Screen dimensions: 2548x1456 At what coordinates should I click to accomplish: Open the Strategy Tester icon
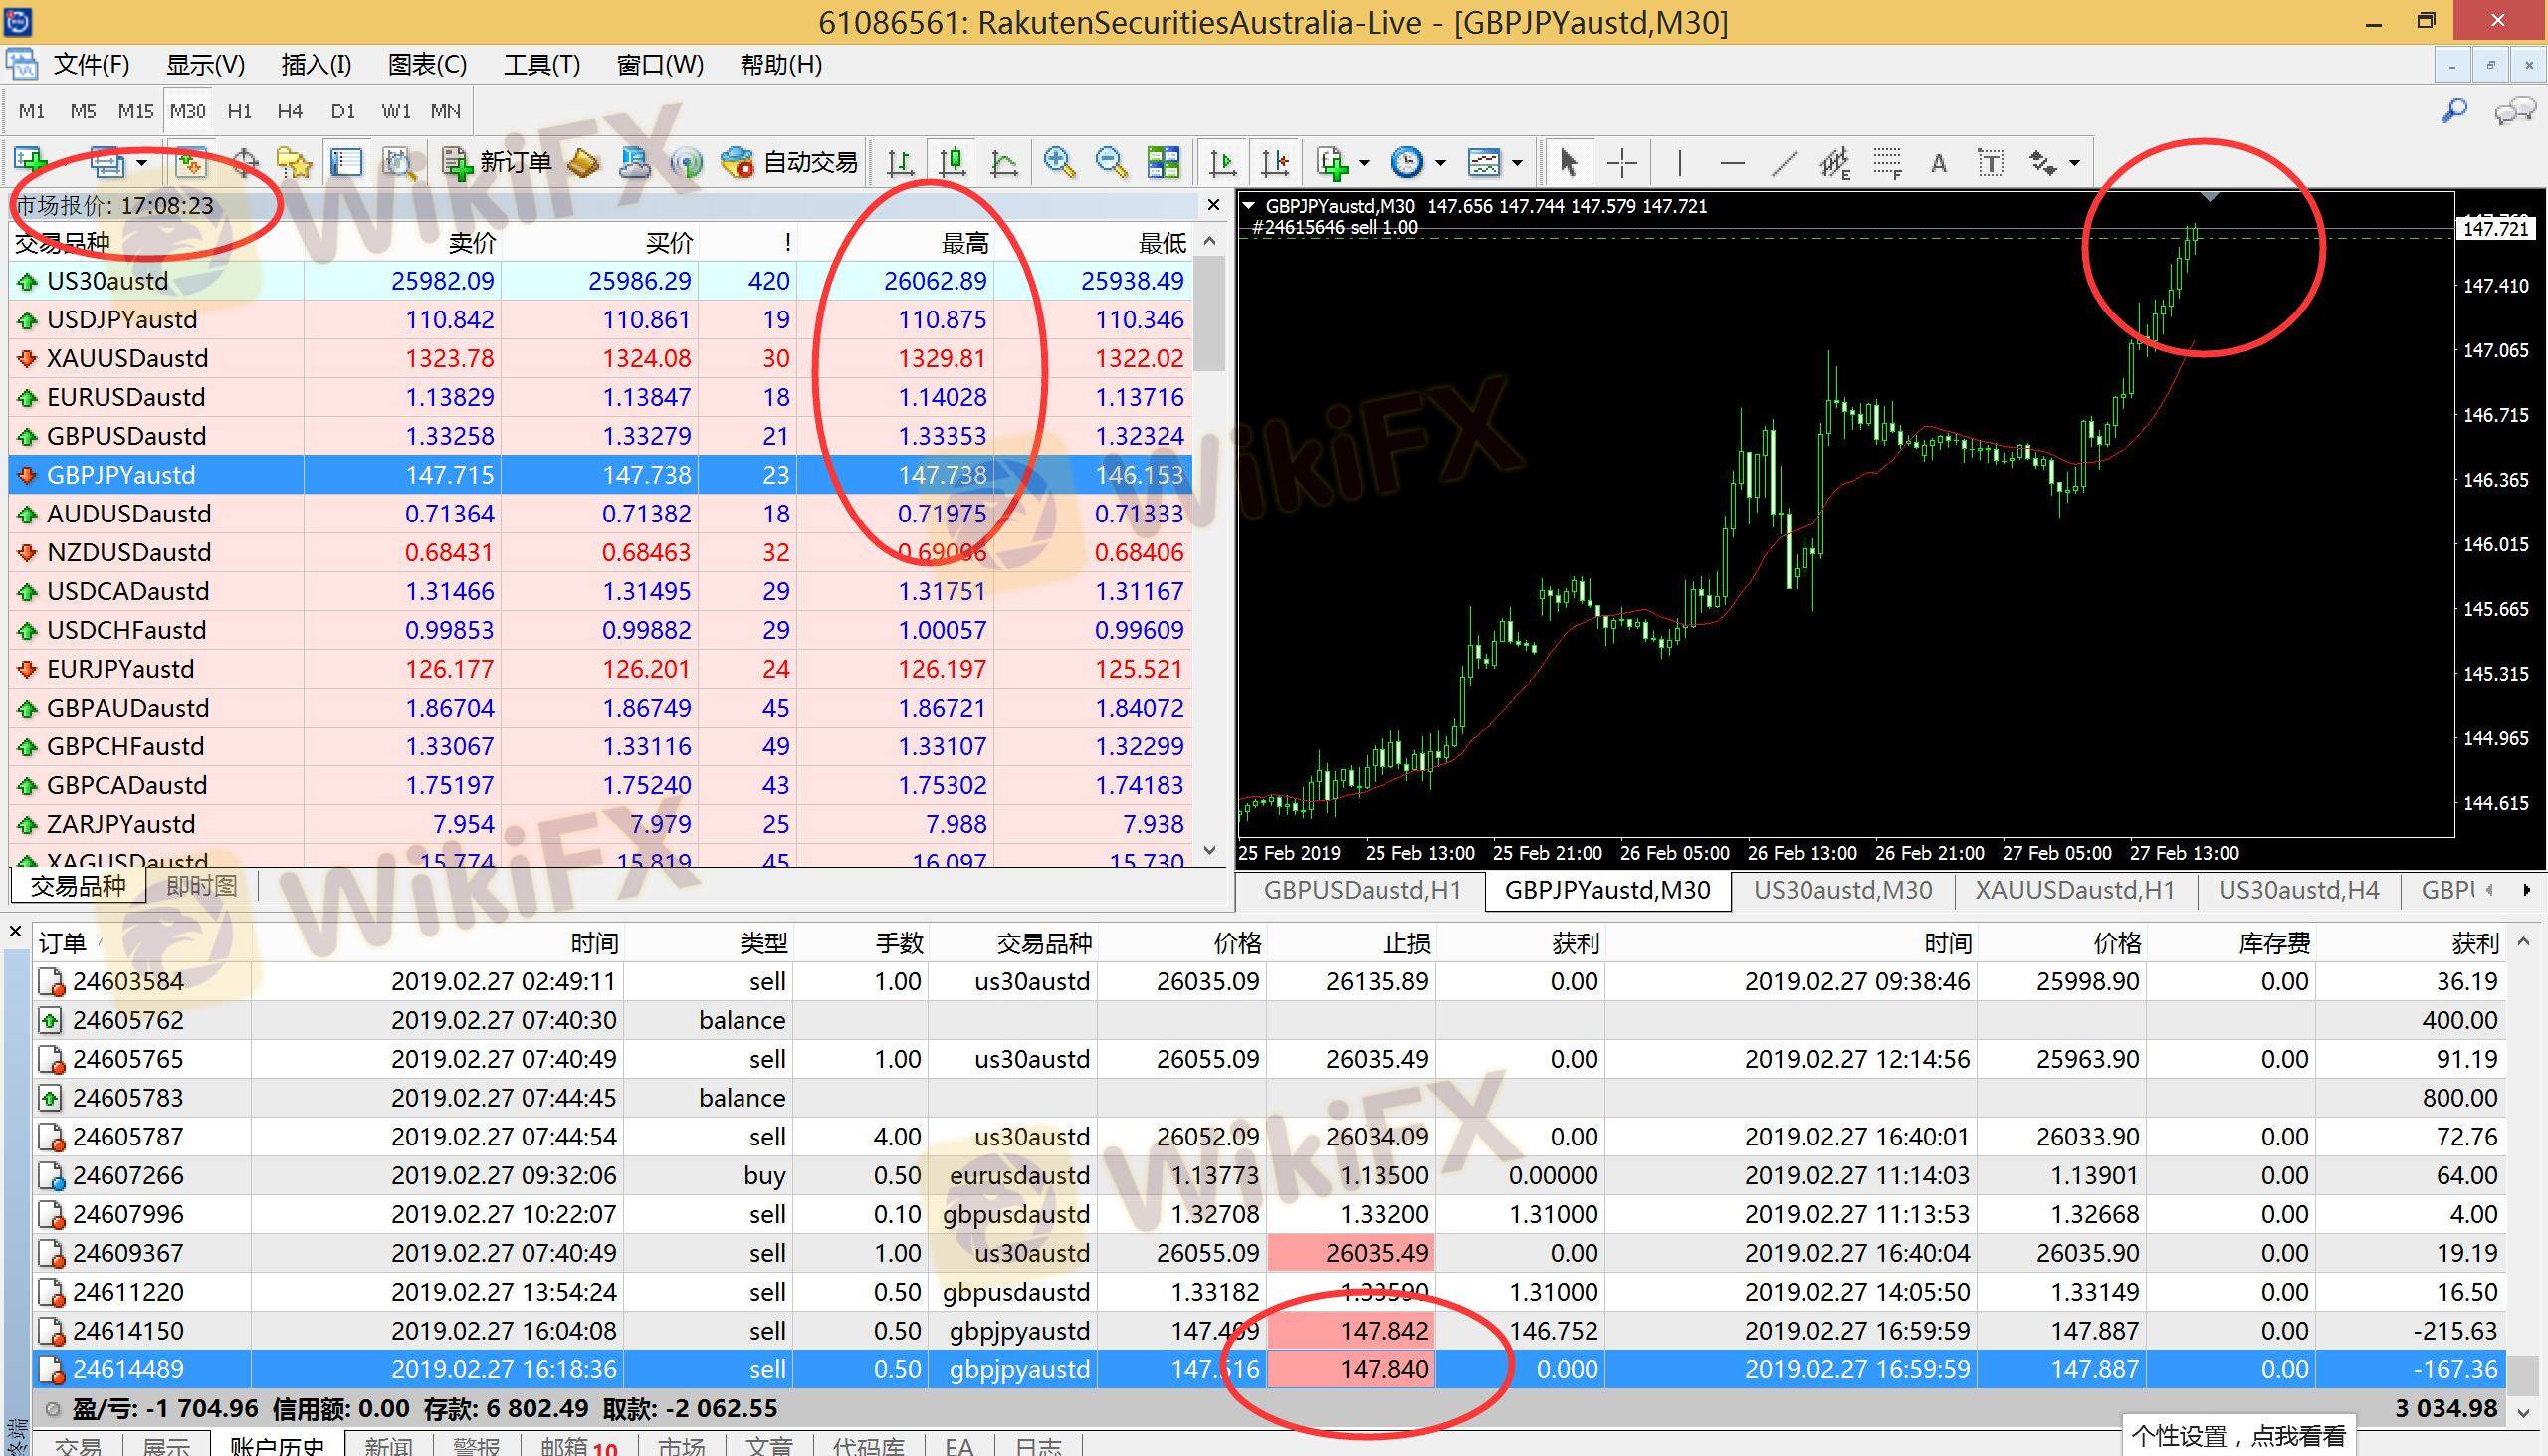click(x=398, y=162)
